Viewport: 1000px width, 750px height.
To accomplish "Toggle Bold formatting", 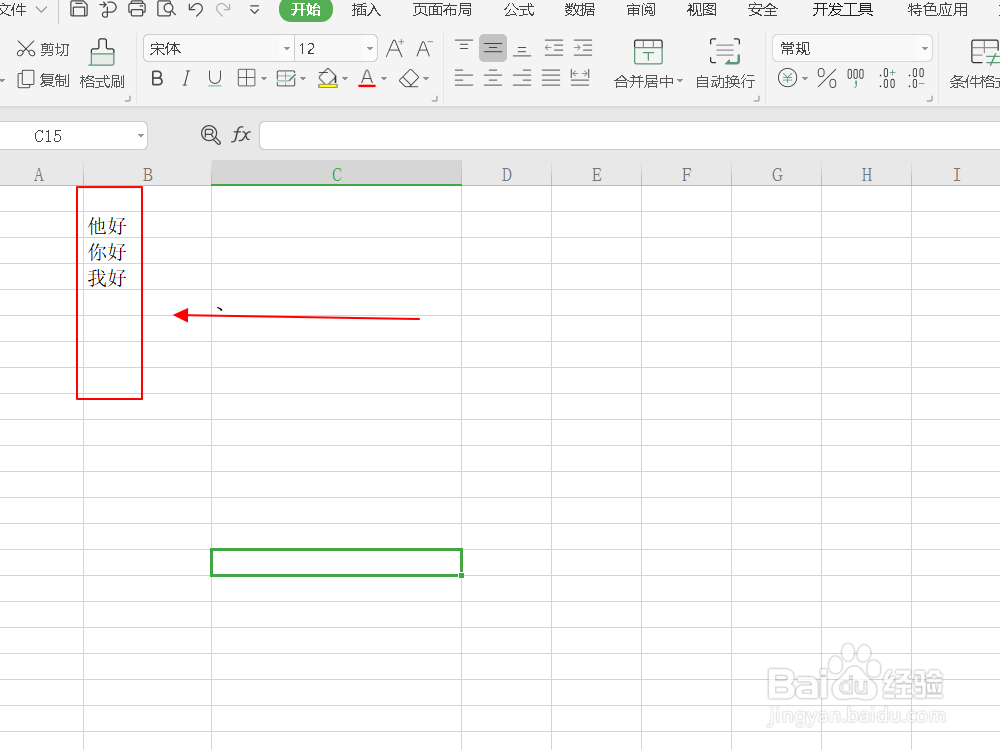I will 157,78.
